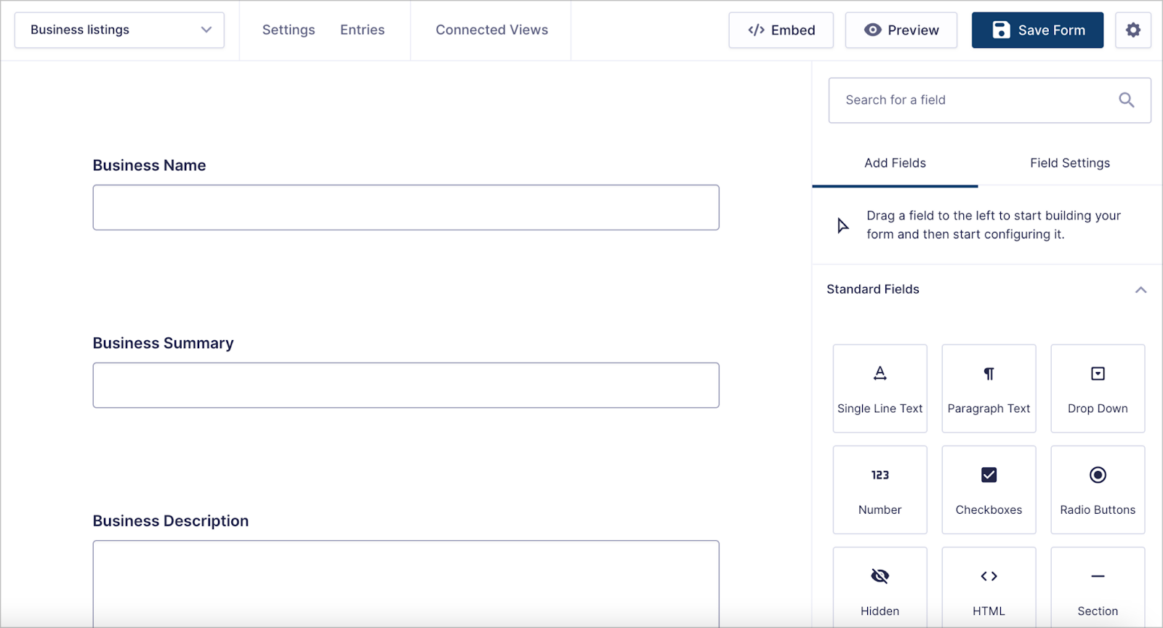Add a Radio Buttons field
The height and width of the screenshot is (628, 1163).
tap(1097, 489)
